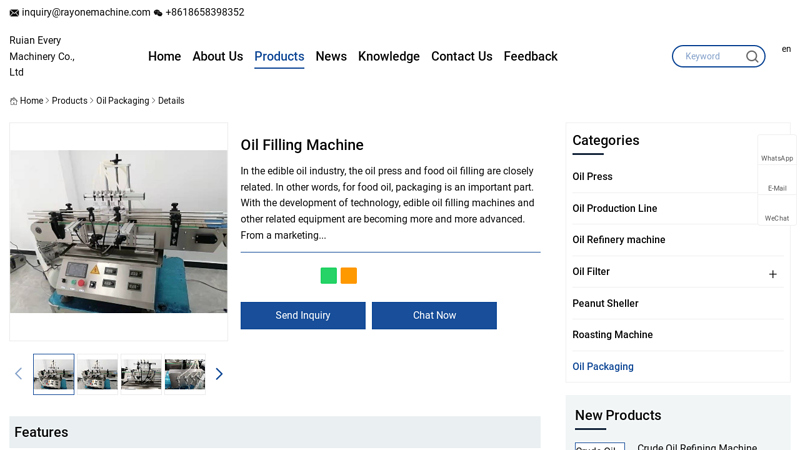This screenshot has width=800, height=450.
Task: Open the Peanut Sheller category
Action: click(x=605, y=304)
